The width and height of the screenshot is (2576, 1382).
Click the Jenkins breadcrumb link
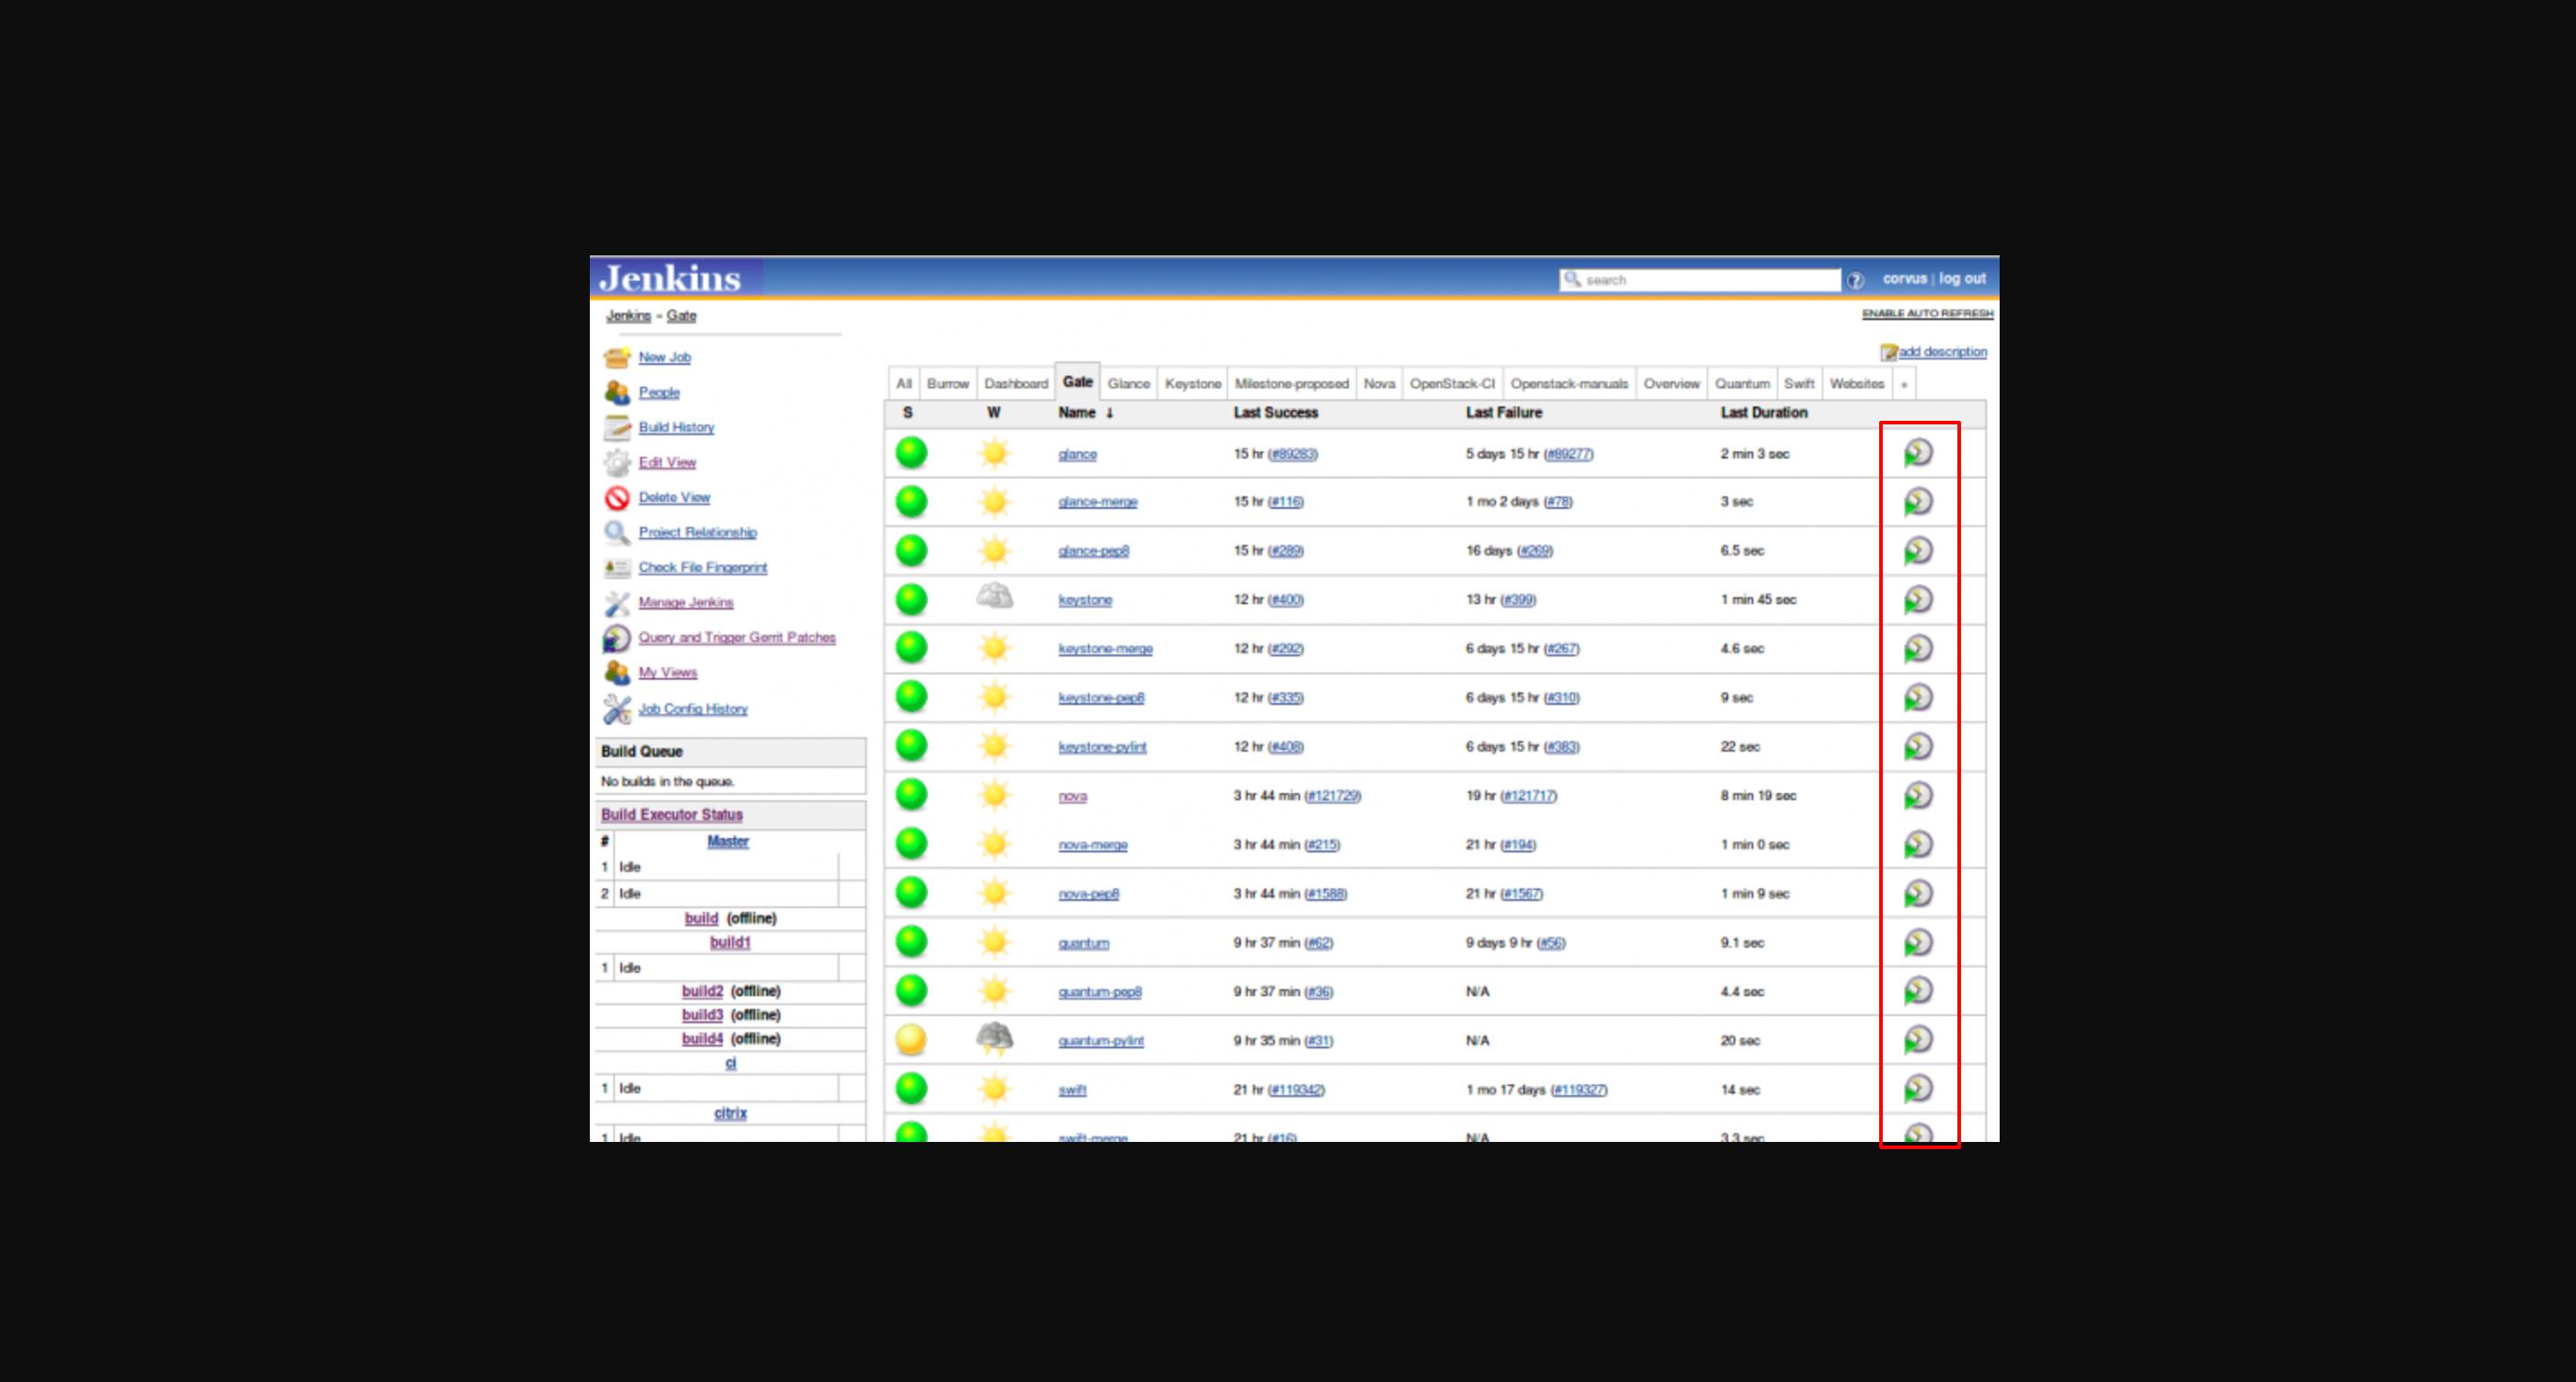click(628, 316)
